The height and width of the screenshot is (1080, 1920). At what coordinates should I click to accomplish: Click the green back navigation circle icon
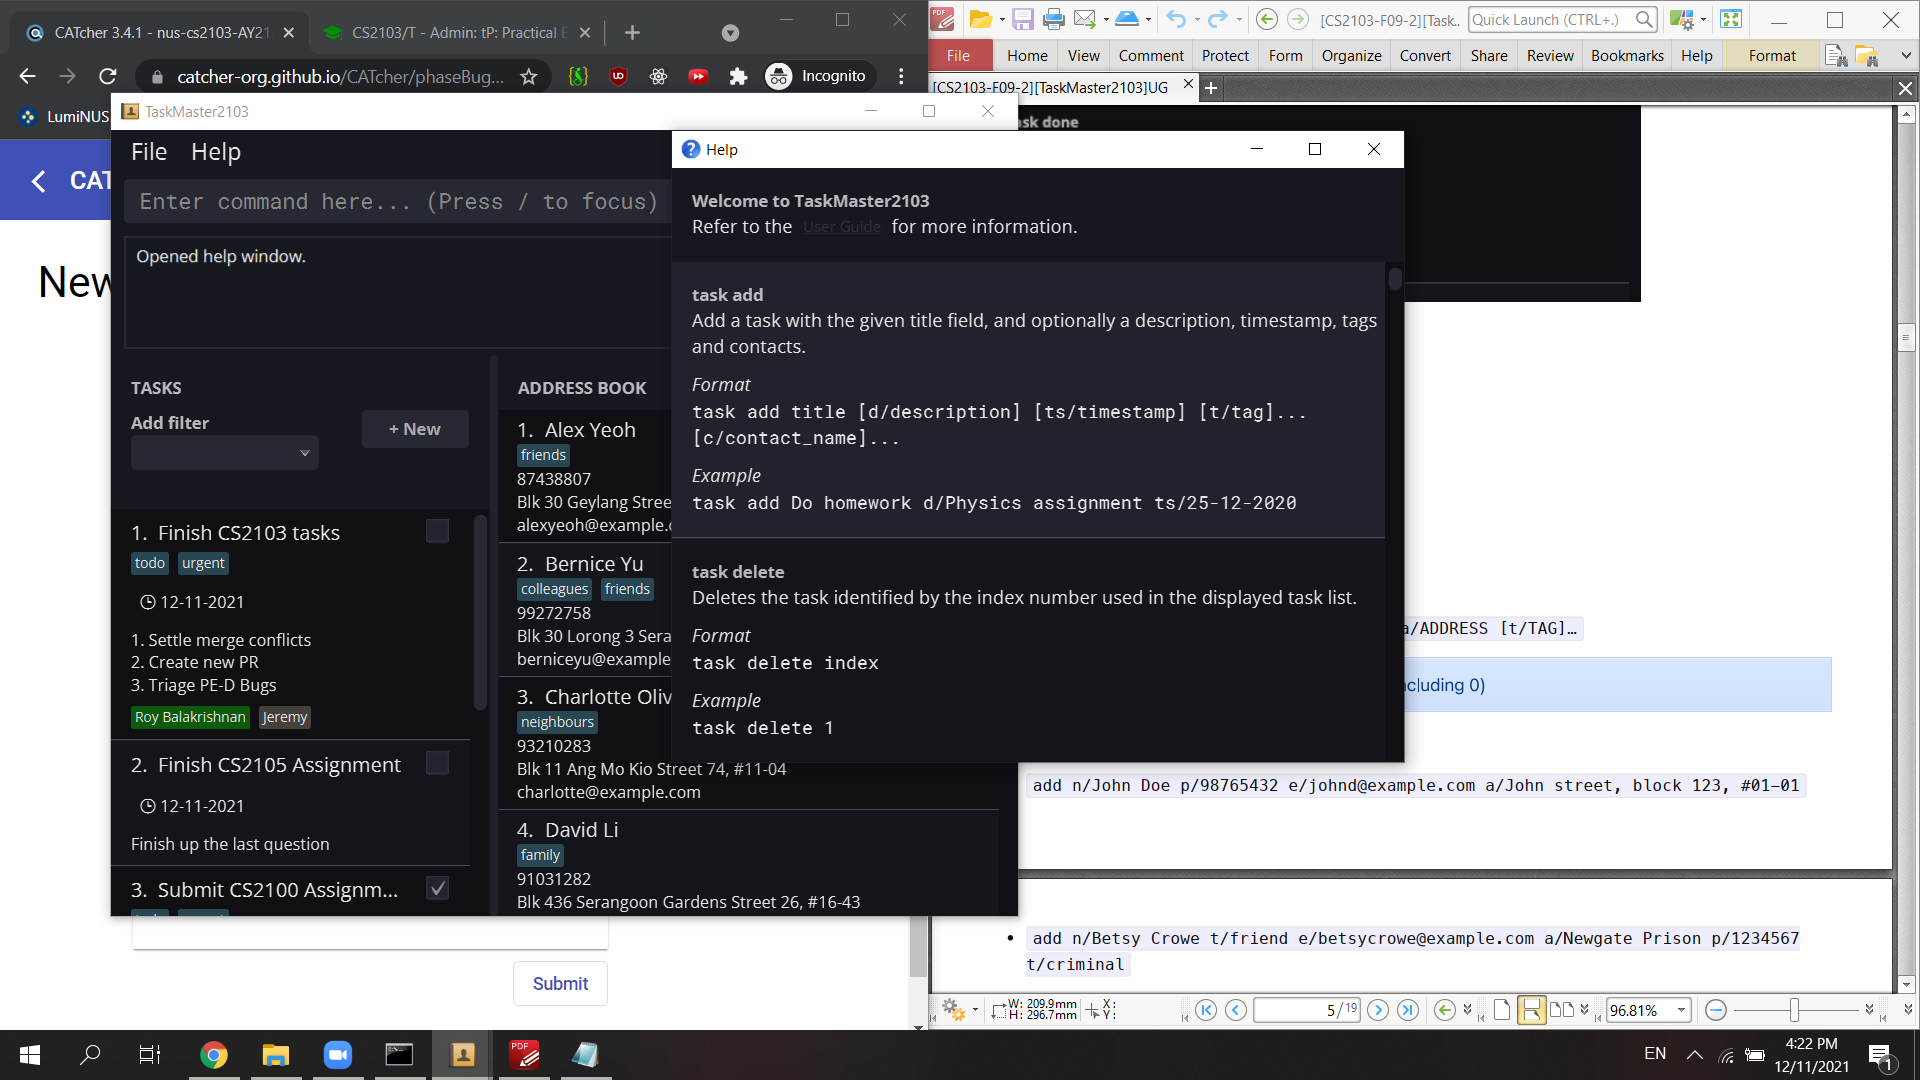pyautogui.click(x=1266, y=19)
